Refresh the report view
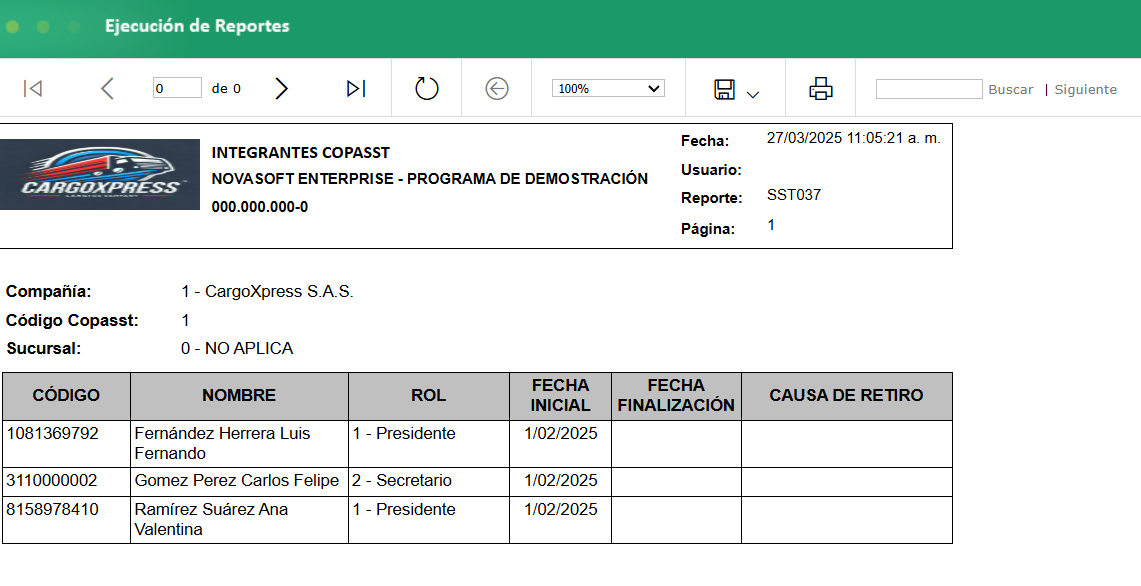This screenshot has width=1141, height=586. pos(425,88)
